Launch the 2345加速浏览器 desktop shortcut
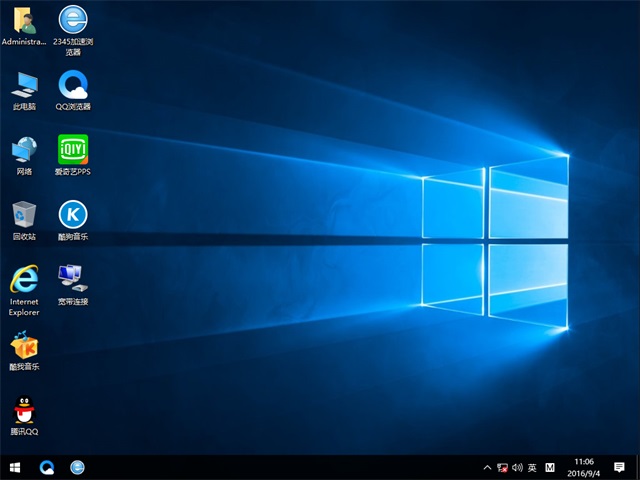 [73, 21]
